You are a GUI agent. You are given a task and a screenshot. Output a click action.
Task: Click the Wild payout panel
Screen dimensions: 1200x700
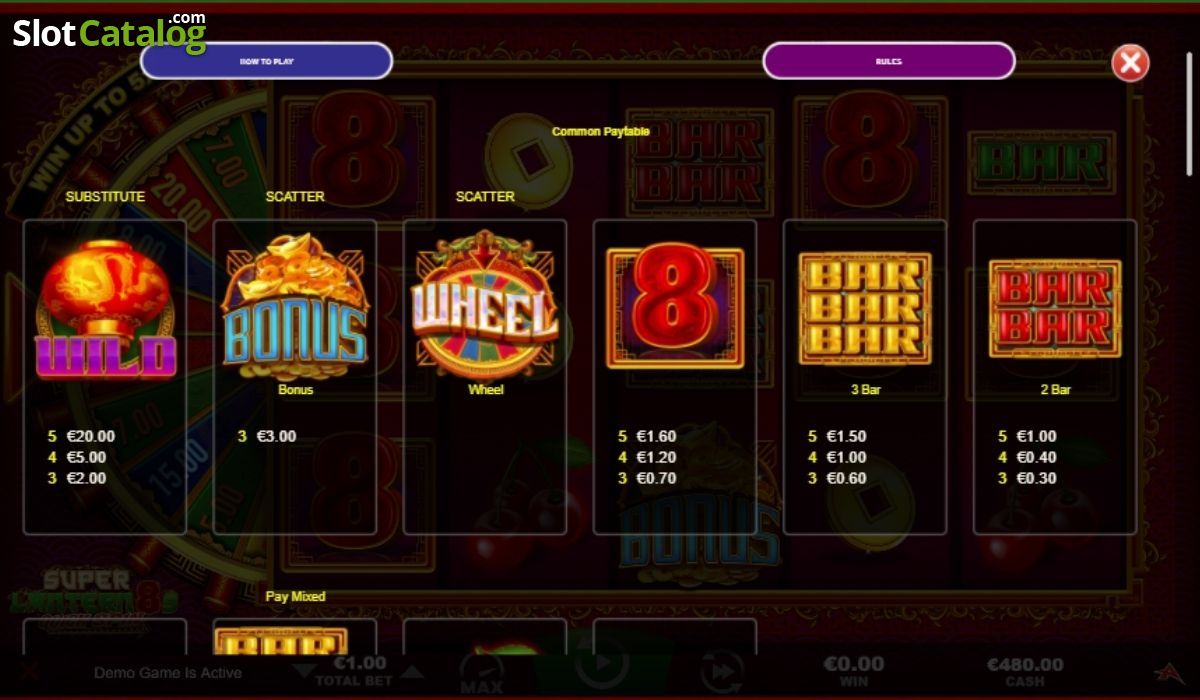click(x=105, y=377)
